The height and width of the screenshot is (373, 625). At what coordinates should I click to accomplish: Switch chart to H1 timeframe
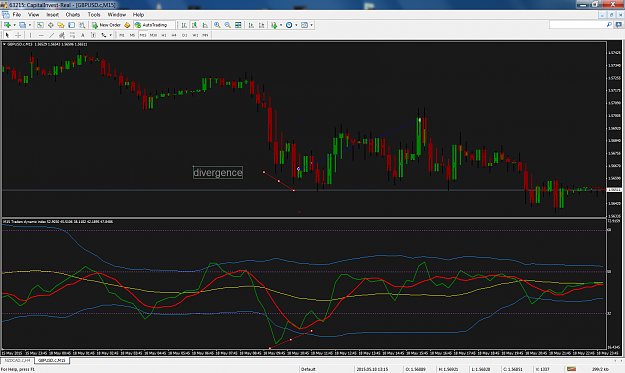pos(164,35)
